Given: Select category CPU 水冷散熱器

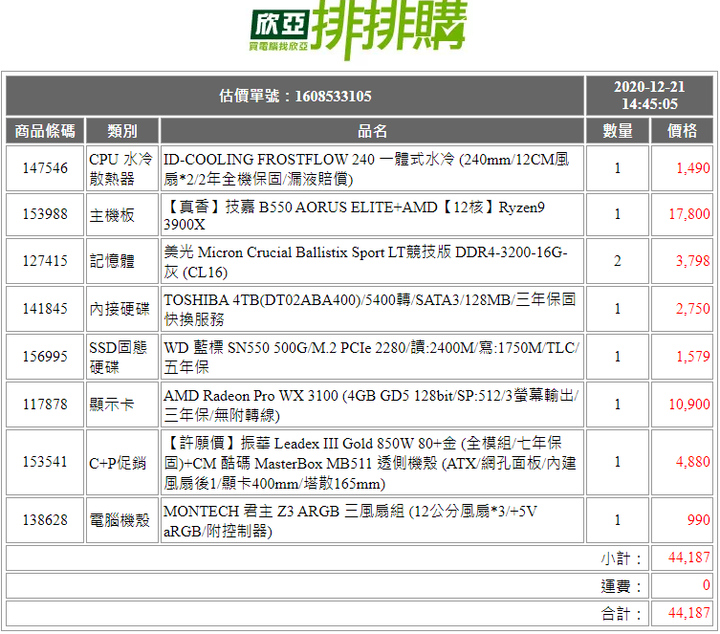Looking at the screenshot, I should pos(122,168).
